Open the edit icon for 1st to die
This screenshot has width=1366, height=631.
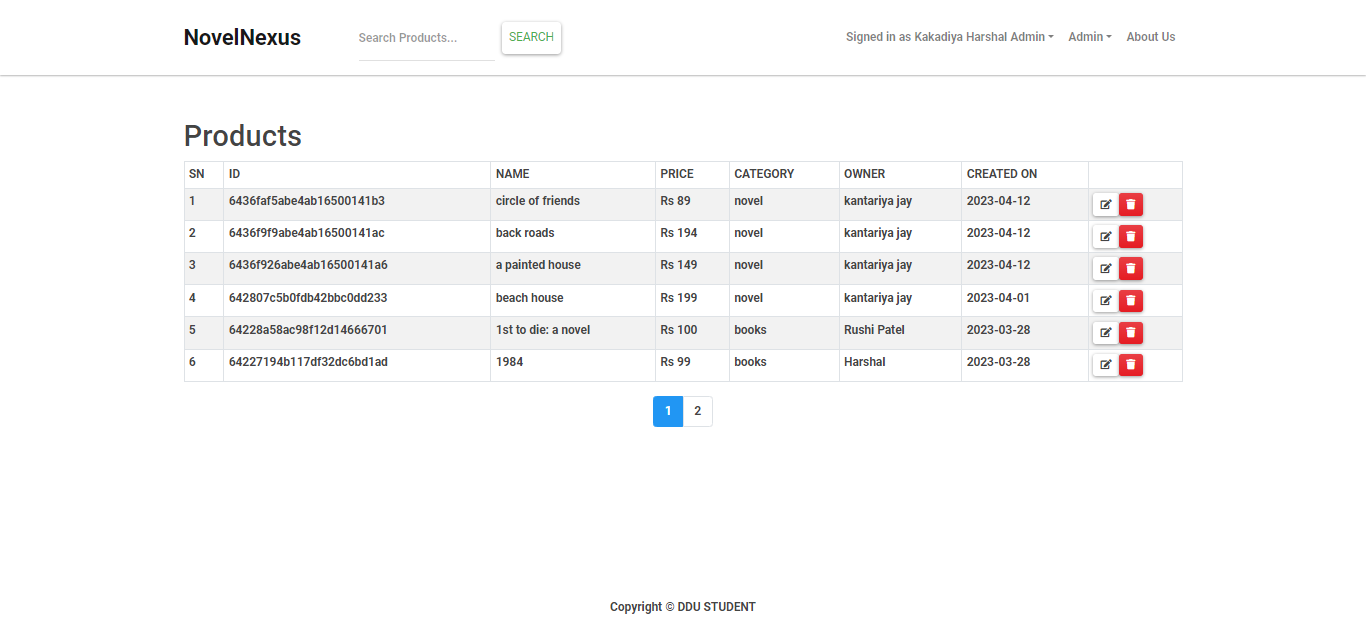click(x=1105, y=332)
